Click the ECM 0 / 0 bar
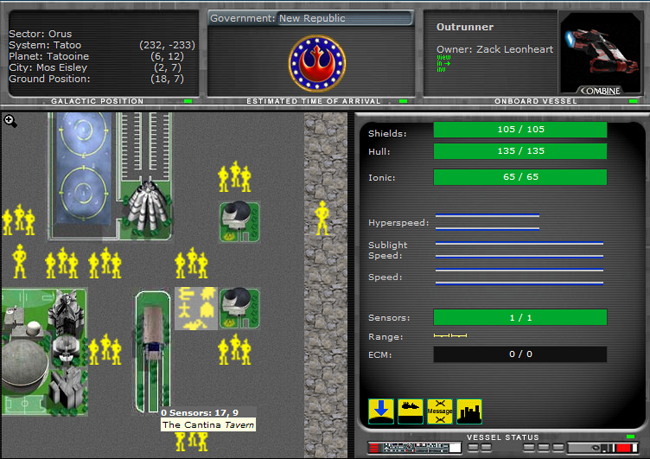 coord(520,354)
